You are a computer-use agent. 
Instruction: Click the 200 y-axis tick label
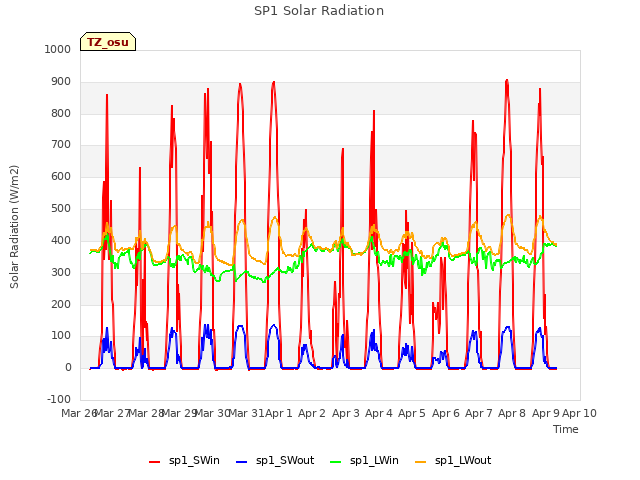[x=61, y=304]
